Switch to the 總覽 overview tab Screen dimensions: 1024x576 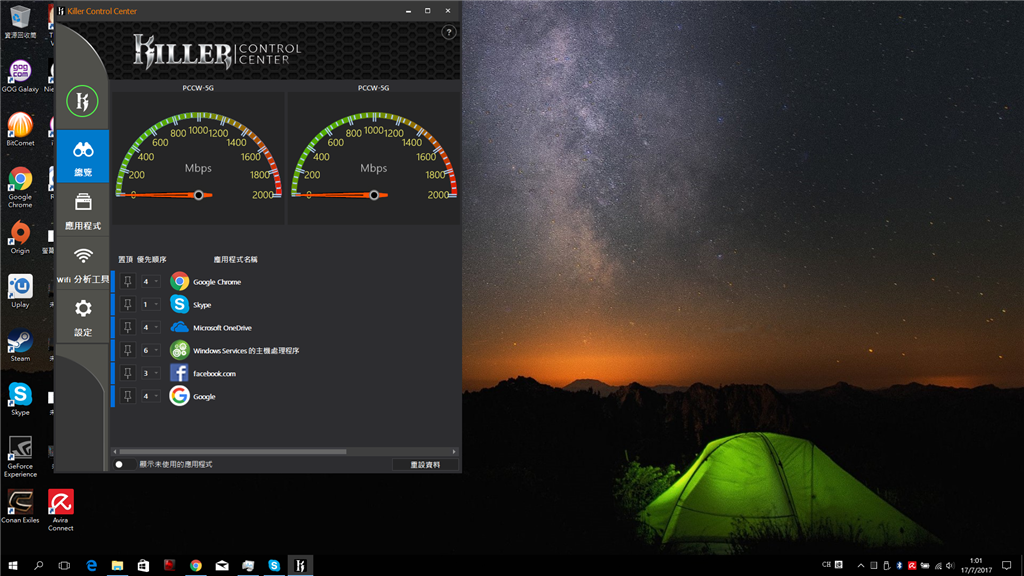pyautogui.click(x=83, y=157)
